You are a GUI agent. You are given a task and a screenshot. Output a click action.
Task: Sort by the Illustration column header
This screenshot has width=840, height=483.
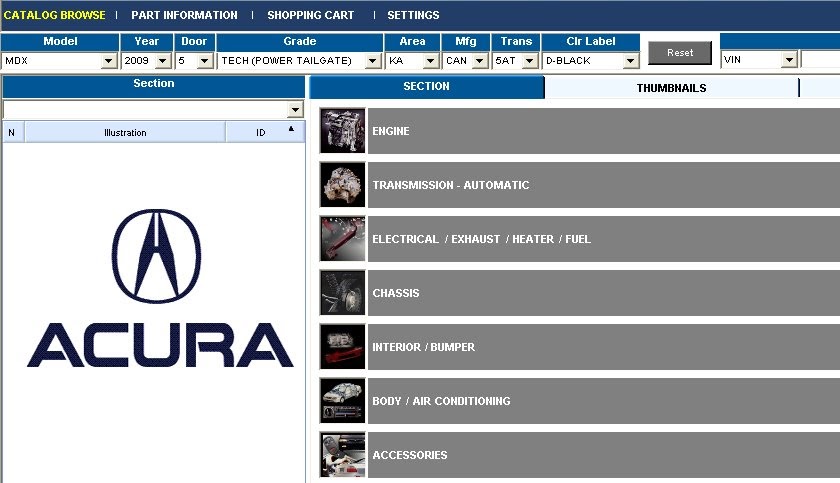[125, 132]
